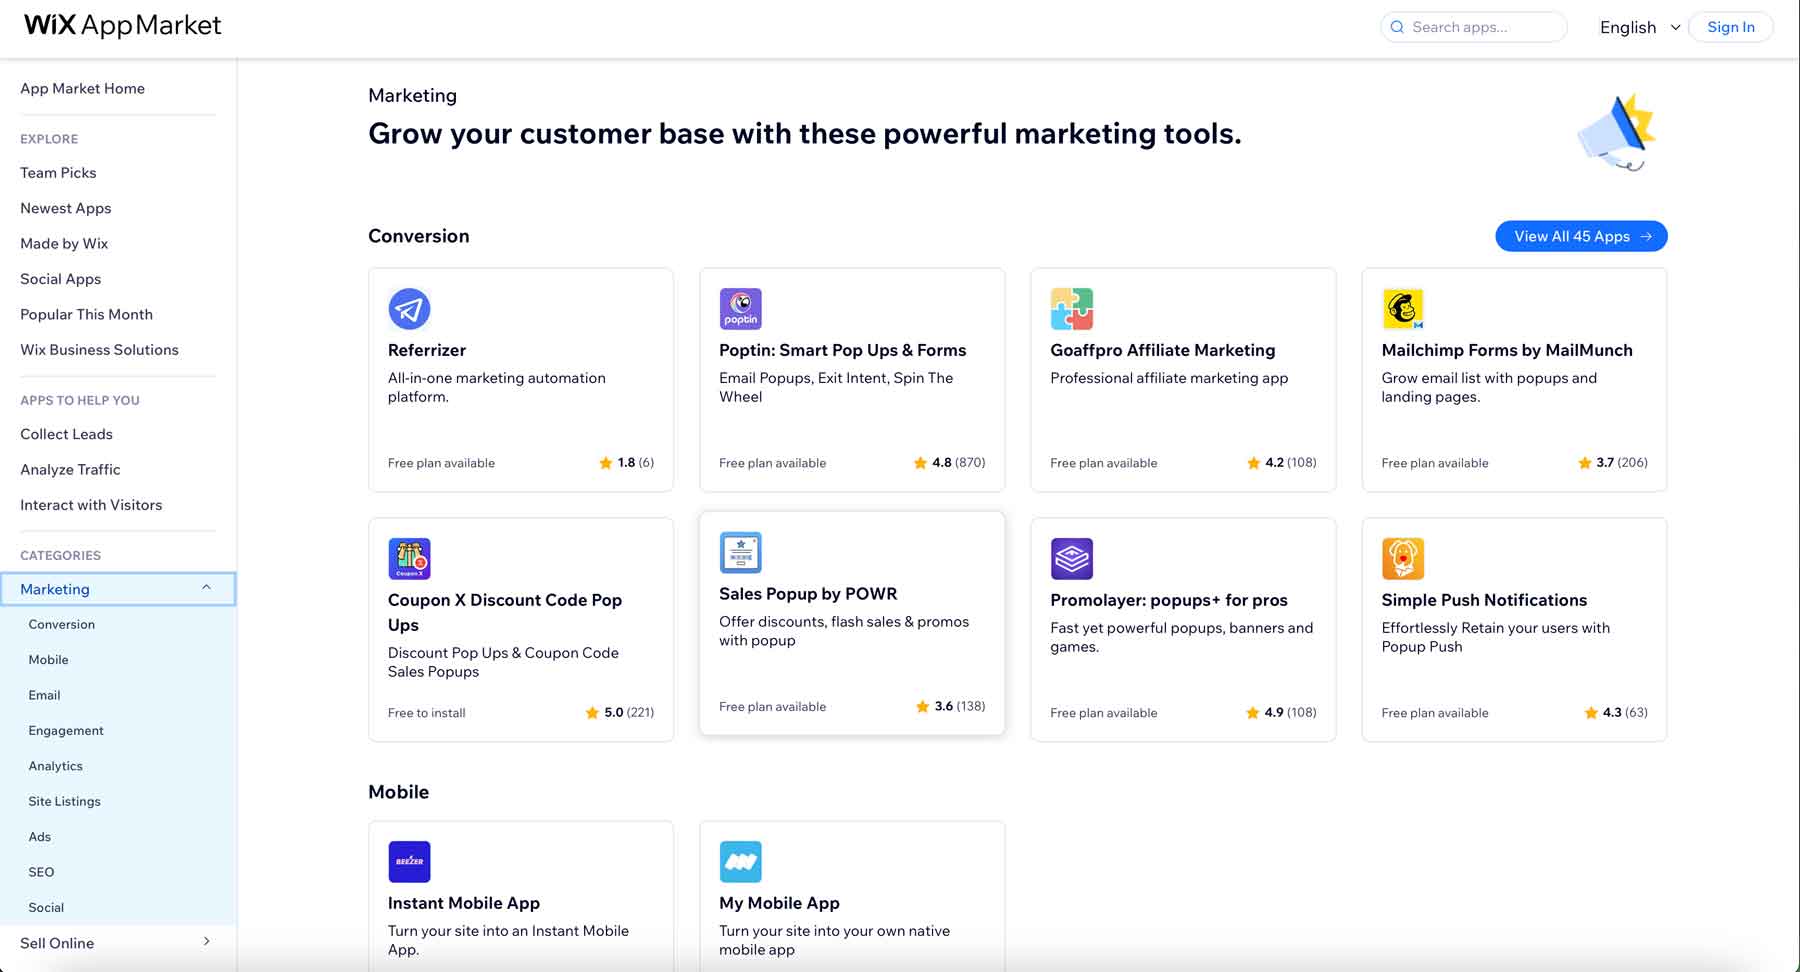Open the Conversion subcategory
This screenshot has height=972, width=1800.
click(x=61, y=623)
